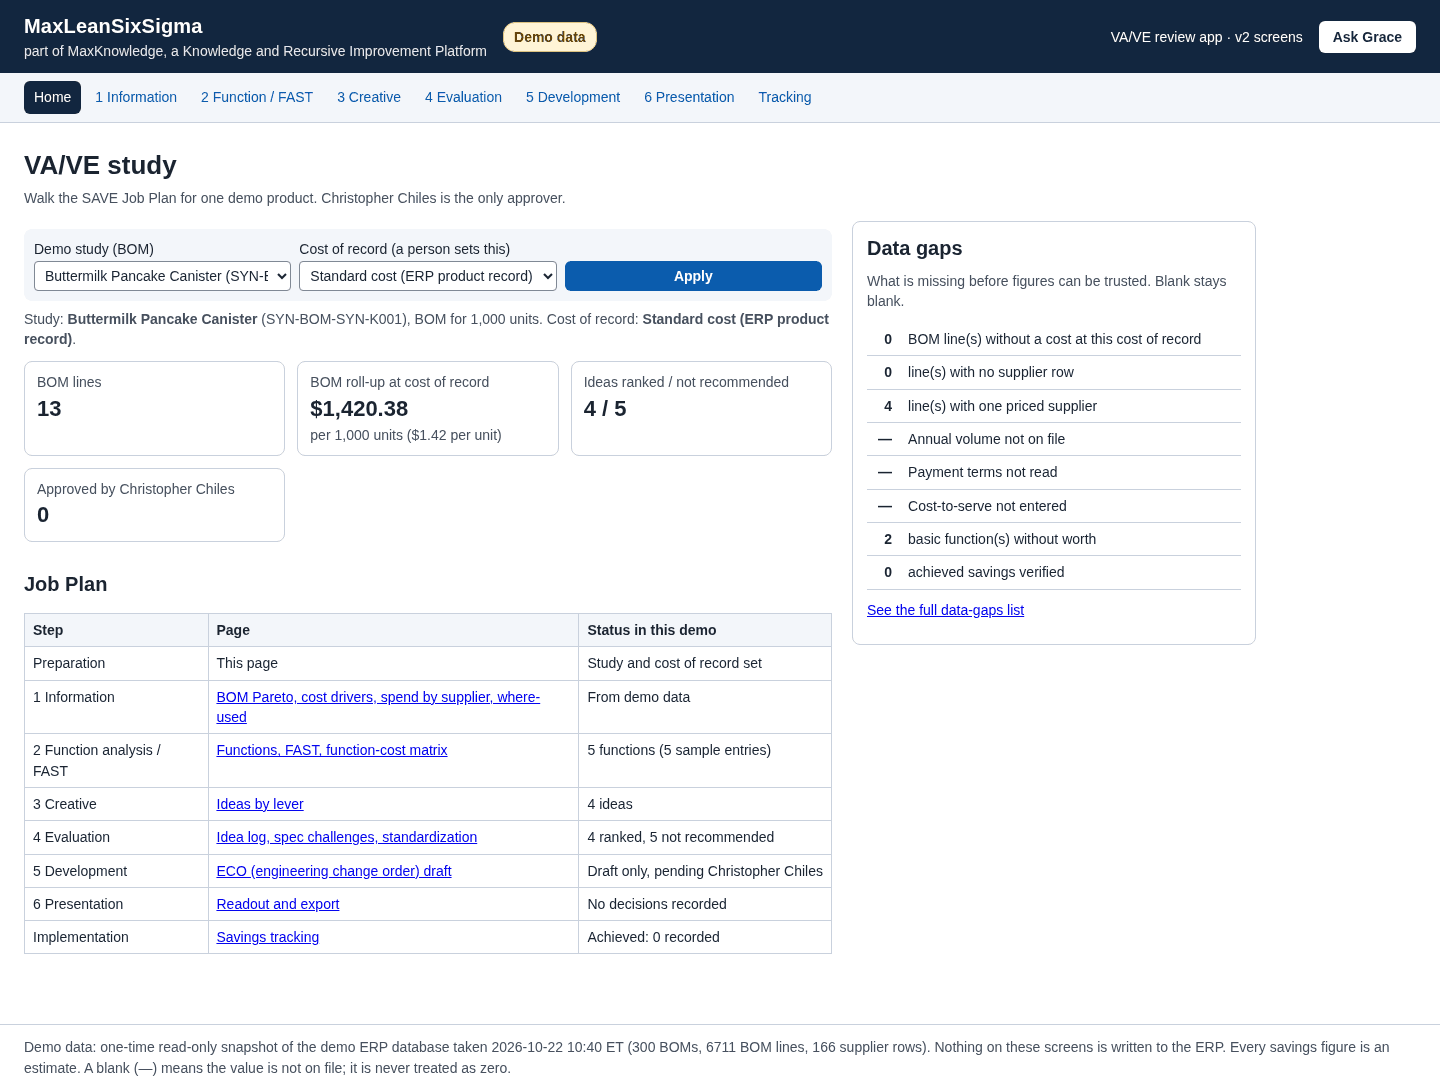Click 'basic function(s) without worth' row
The height and width of the screenshot is (1090, 1440).
pyautogui.click(x=1054, y=539)
